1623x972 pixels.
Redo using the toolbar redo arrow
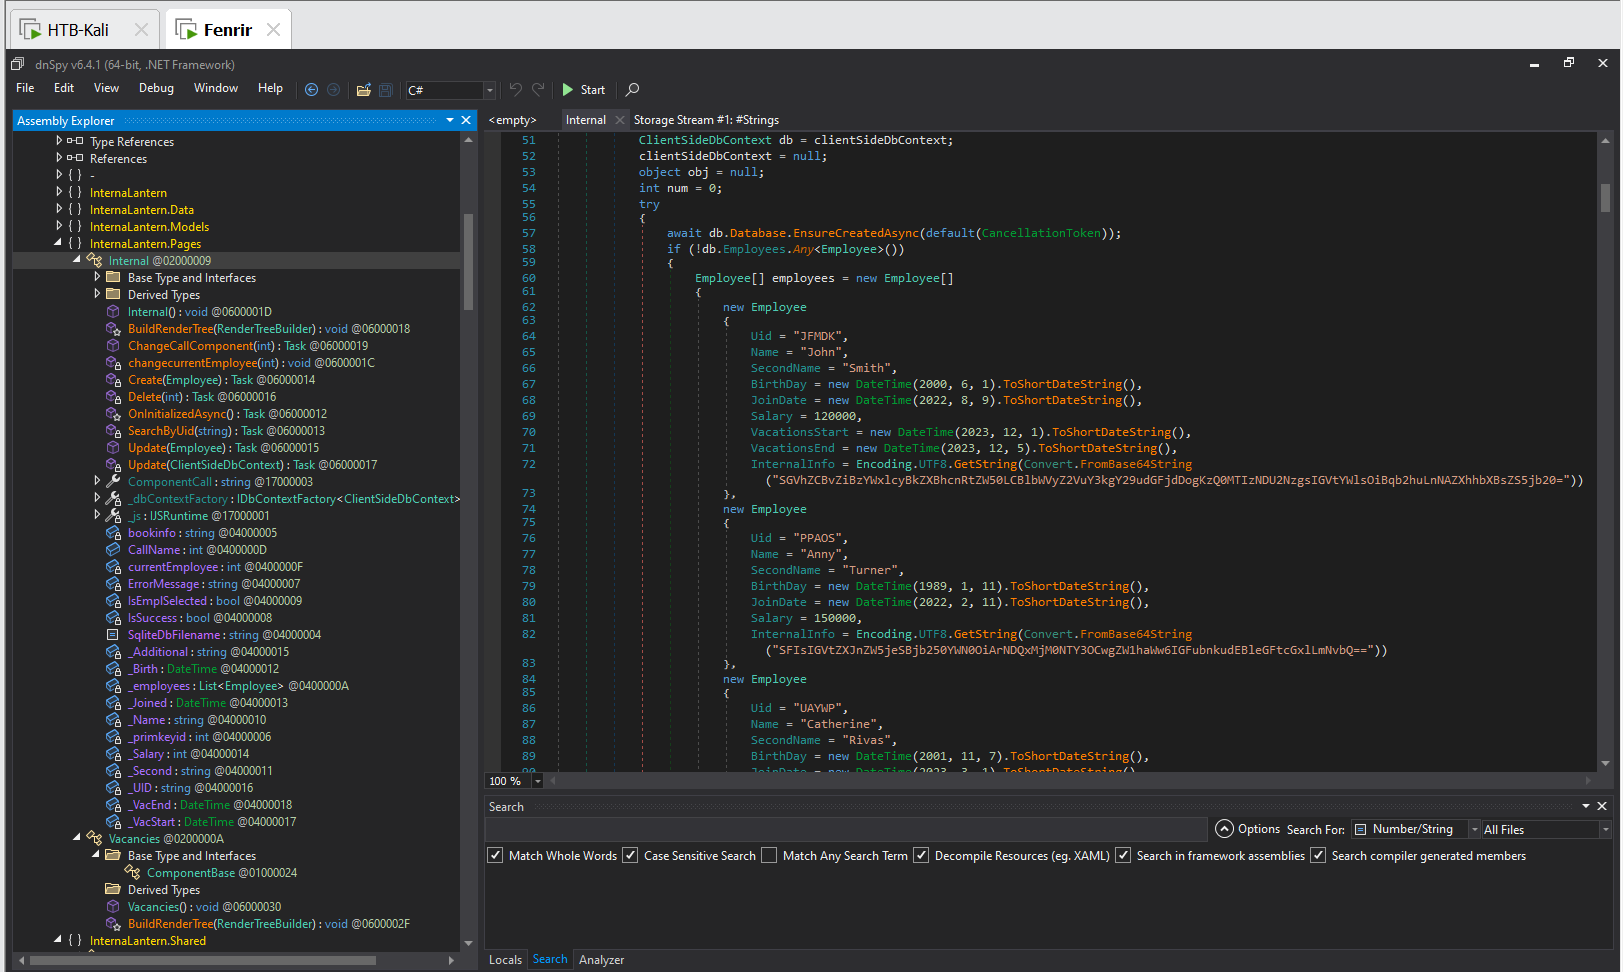point(538,90)
